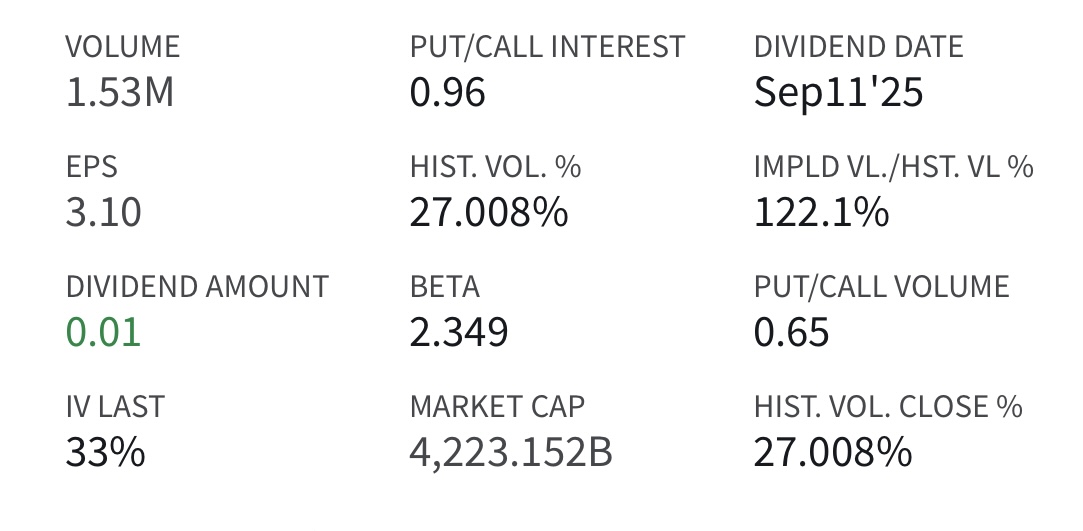Click the Sep11'25 dividend date value
Screen dimensions: 1083x531
838,92
